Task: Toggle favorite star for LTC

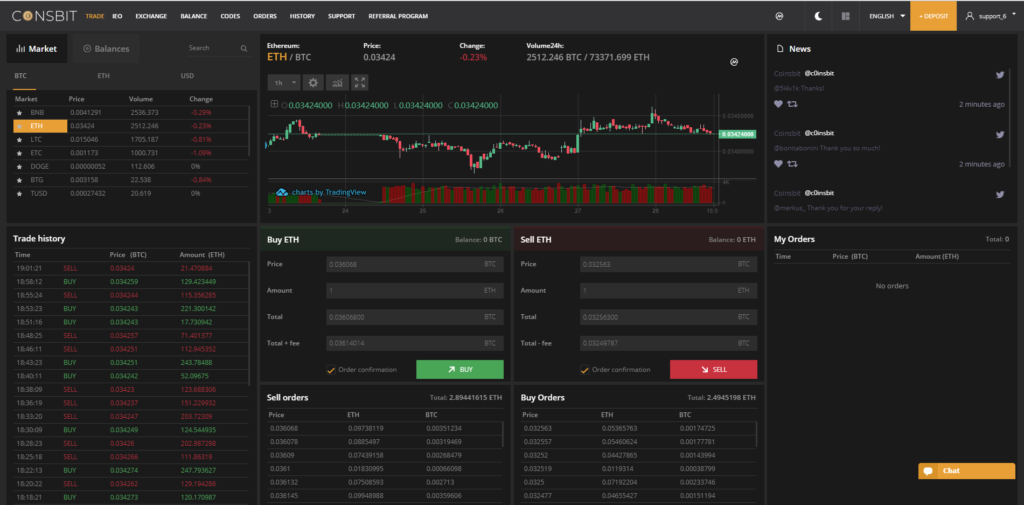Action: tap(20, 140)
